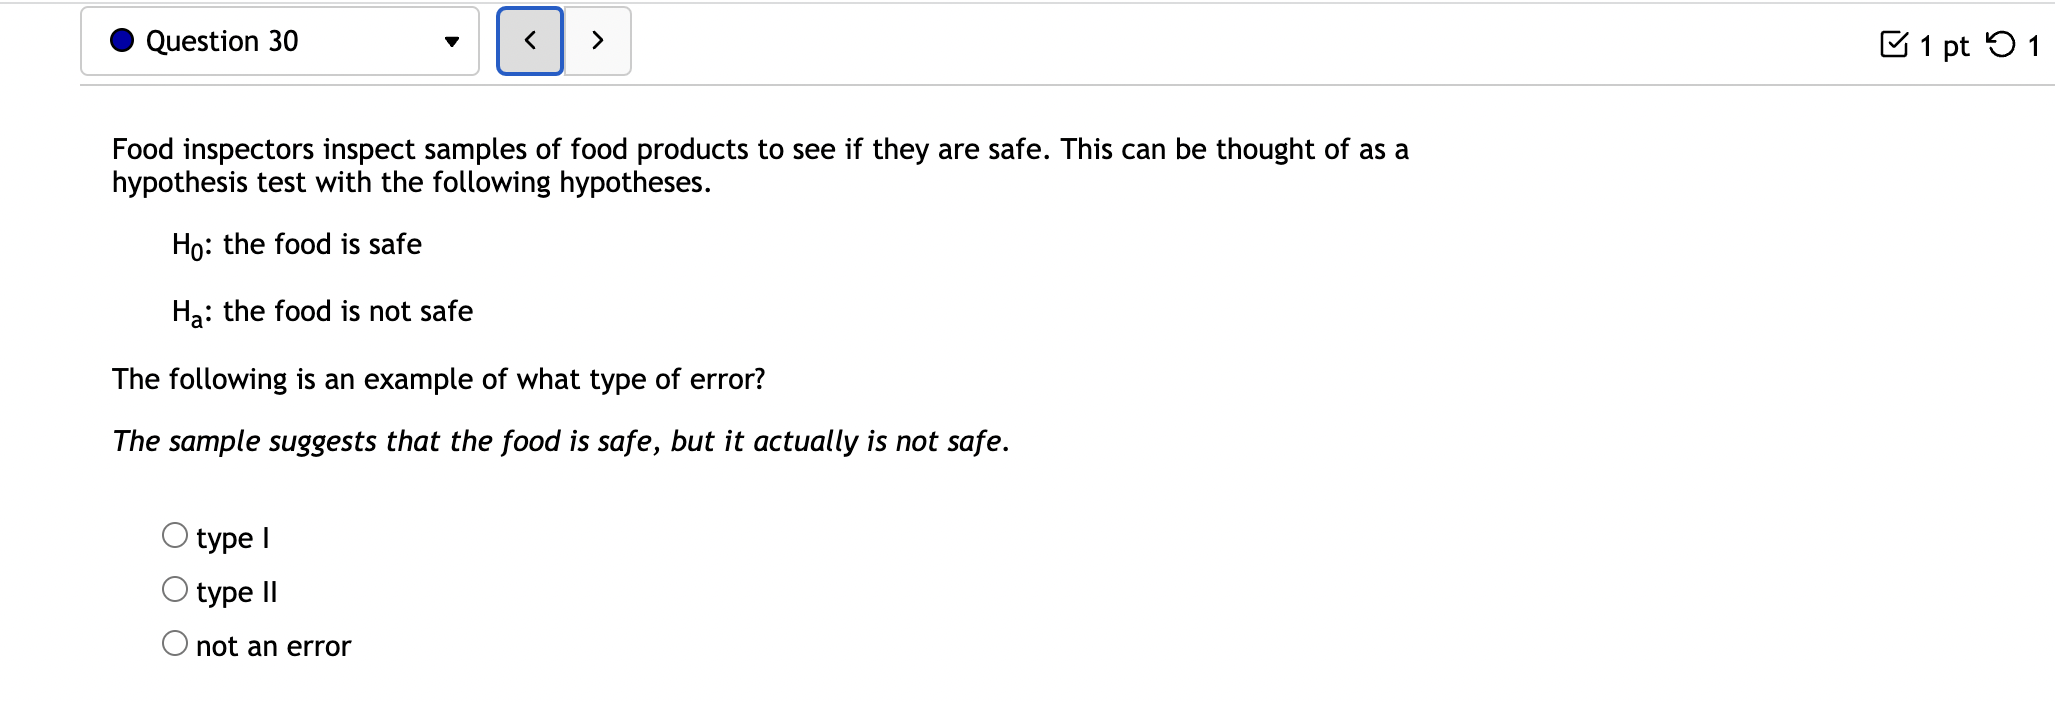Select the type II answer option
Viewport: 2055px width, 702px height.
click(174, 590)
